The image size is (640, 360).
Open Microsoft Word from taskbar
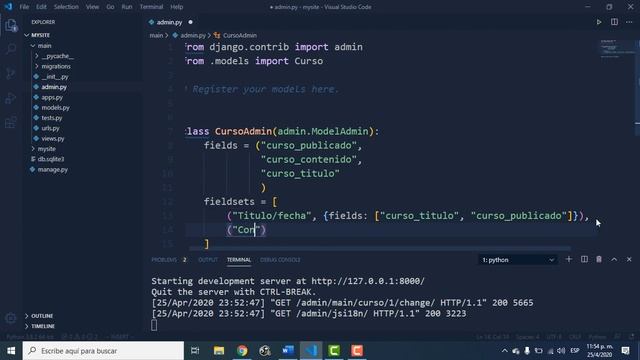pyautogui.click(x=288, y=351)
